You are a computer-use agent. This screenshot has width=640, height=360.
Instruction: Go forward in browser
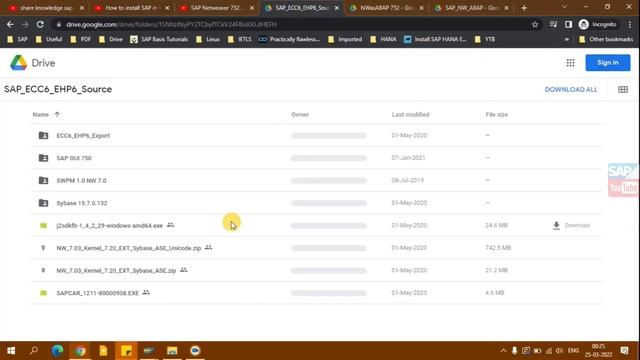click(x=25, y=24)
